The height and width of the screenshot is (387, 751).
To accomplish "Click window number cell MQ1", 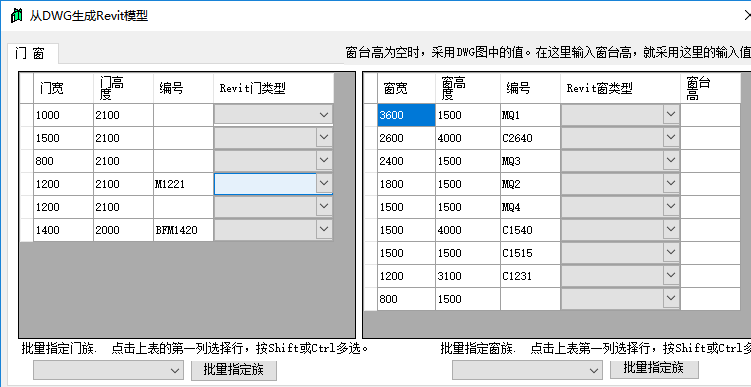I will (x=530, y=115).
